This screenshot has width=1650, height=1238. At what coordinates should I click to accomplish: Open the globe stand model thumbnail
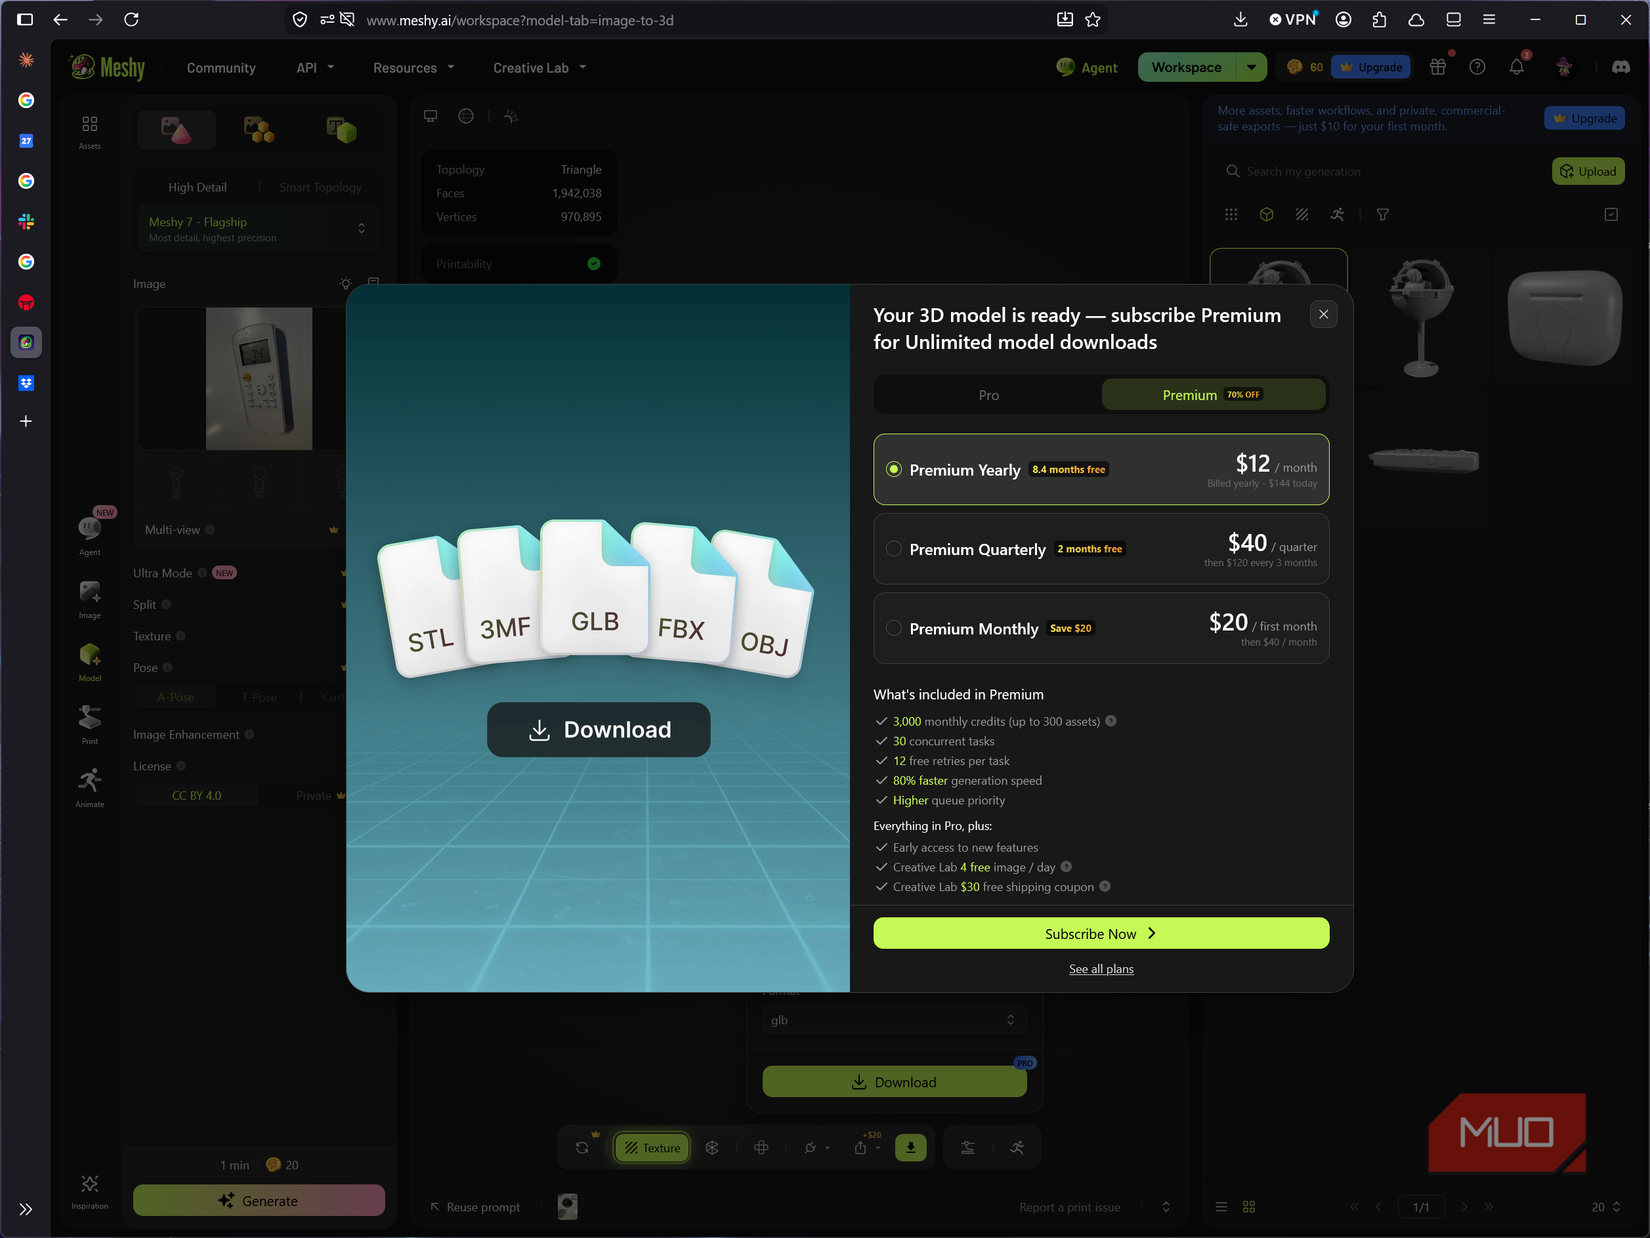pyautogui.click(x=1421, y=318)
